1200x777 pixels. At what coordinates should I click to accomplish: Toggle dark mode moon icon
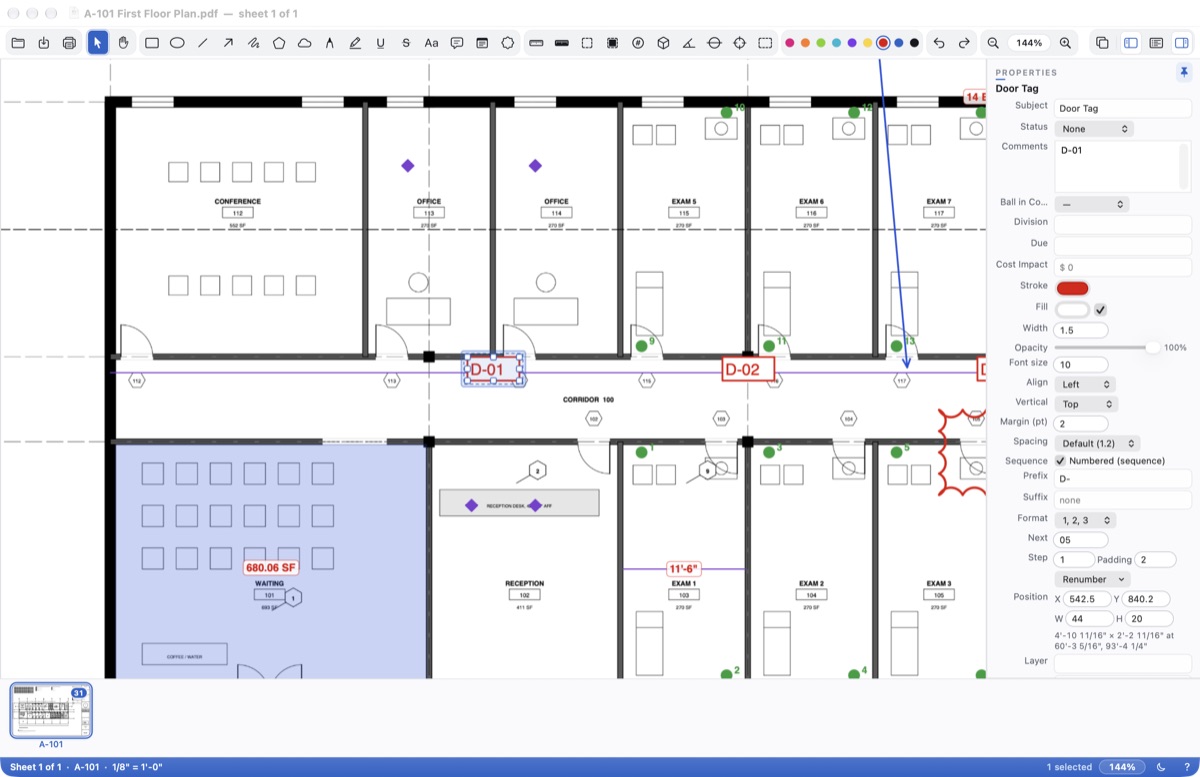point(1161,767)
